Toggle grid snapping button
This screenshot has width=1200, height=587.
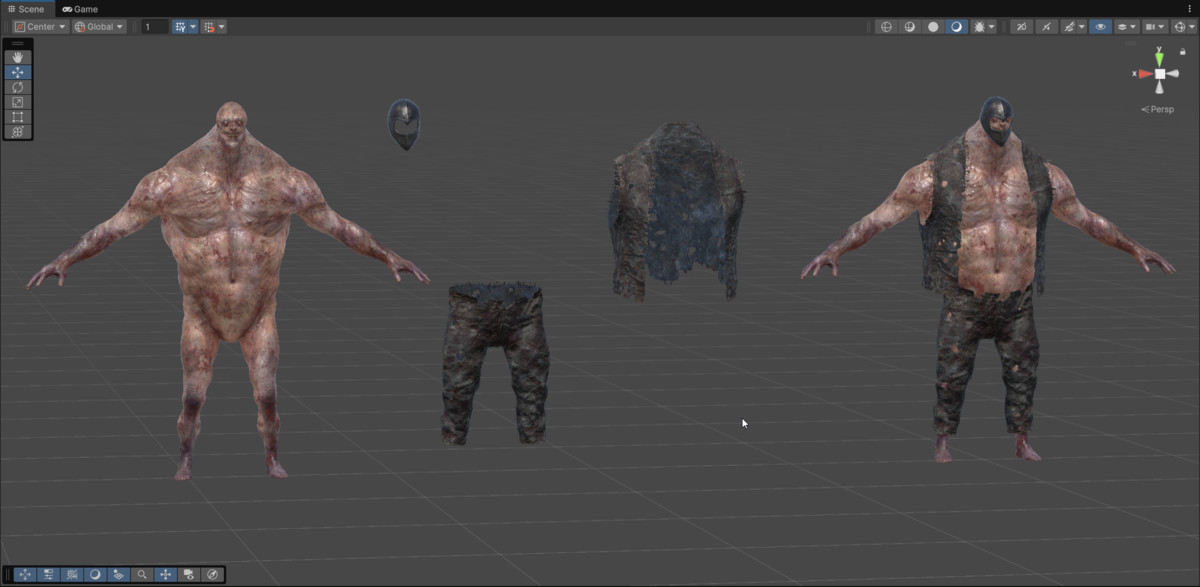tap(180, 27)
